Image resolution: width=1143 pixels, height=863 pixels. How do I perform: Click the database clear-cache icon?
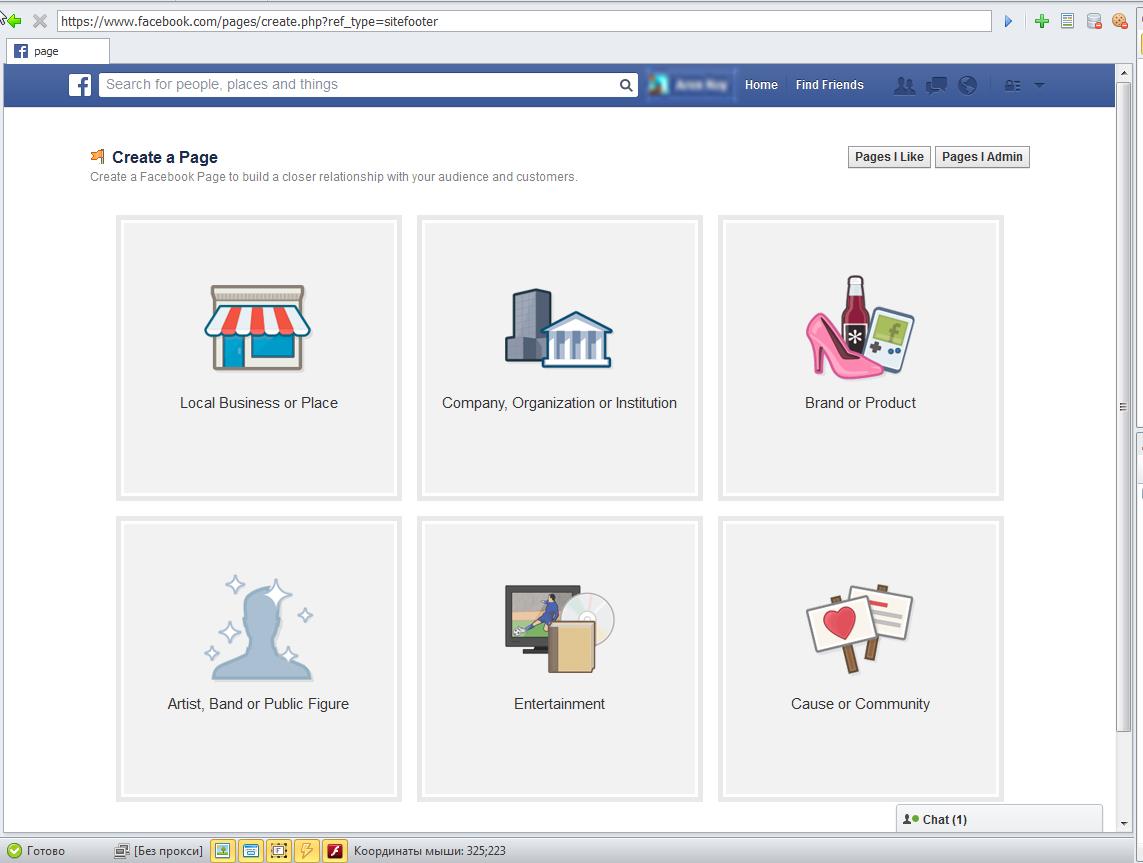pyautogui.click(x=1093, y=21)
